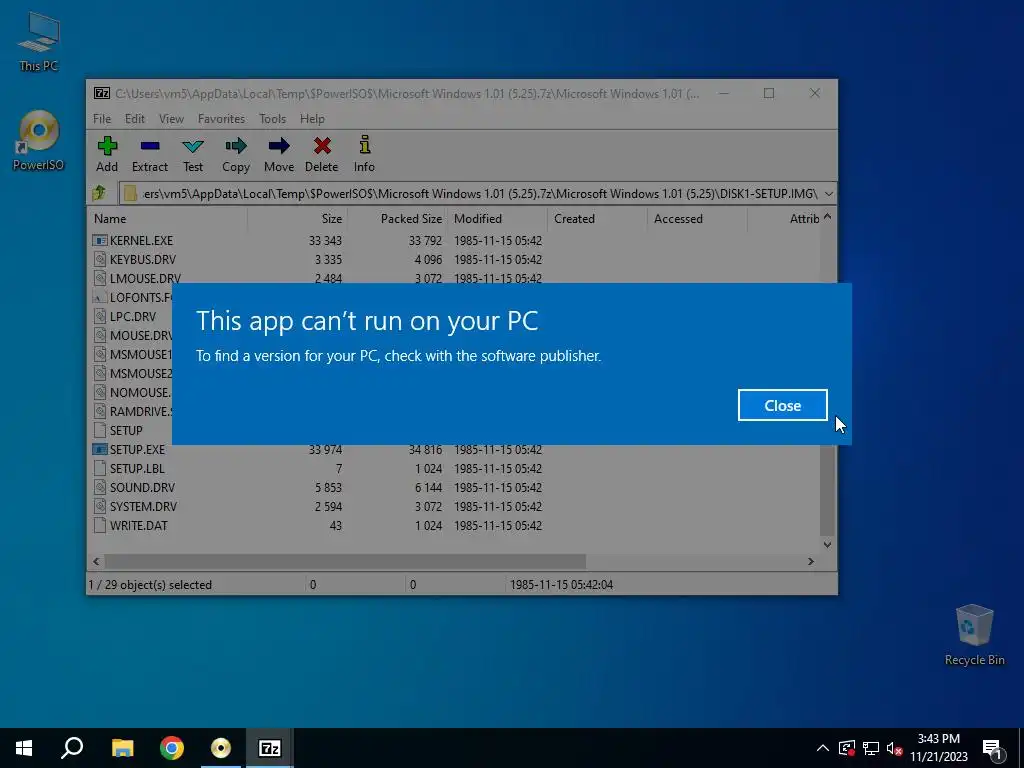1024x768 pixels.
Task: Click the WRITE.DAT file icon
Action: point(99,525)
